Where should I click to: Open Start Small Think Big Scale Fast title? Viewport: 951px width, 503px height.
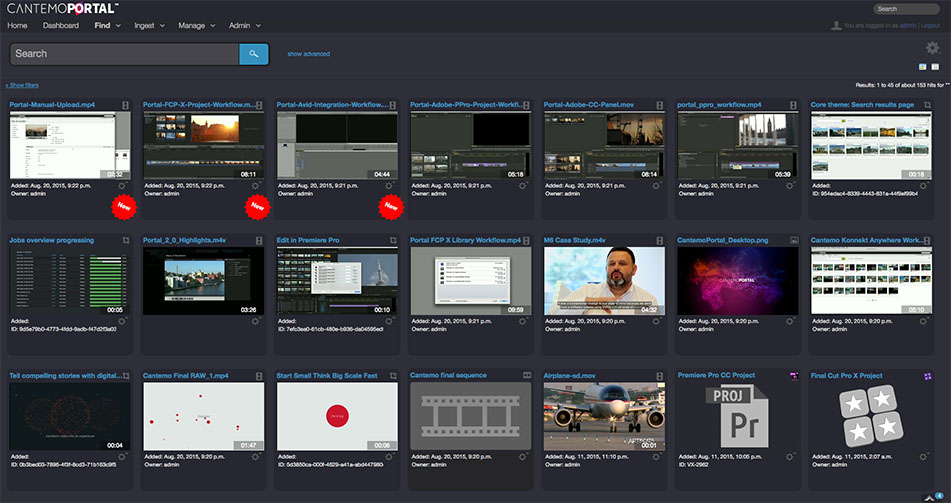[327, 376]
